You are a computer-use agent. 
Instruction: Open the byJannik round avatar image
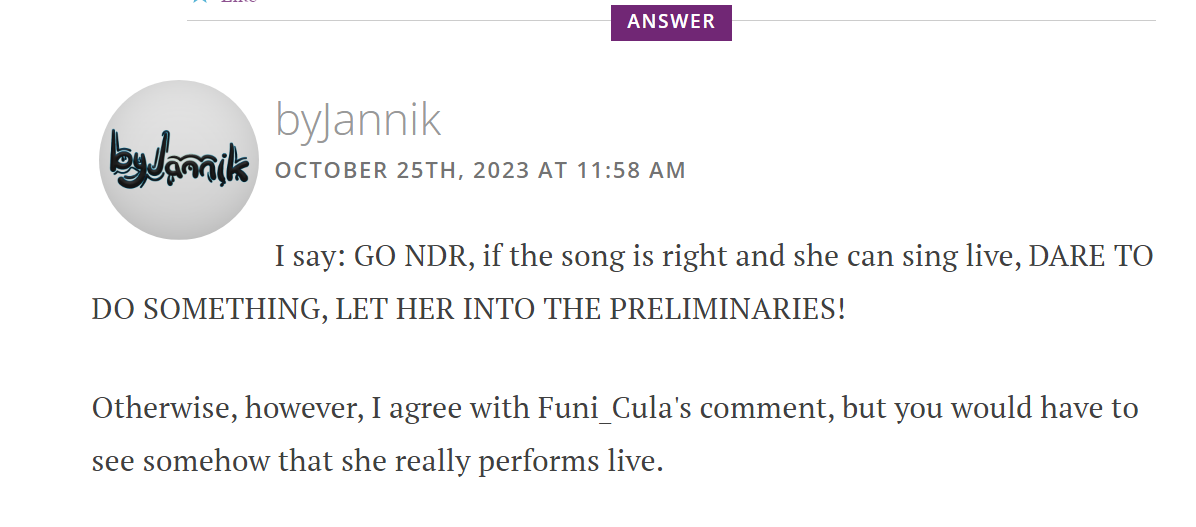178,160
